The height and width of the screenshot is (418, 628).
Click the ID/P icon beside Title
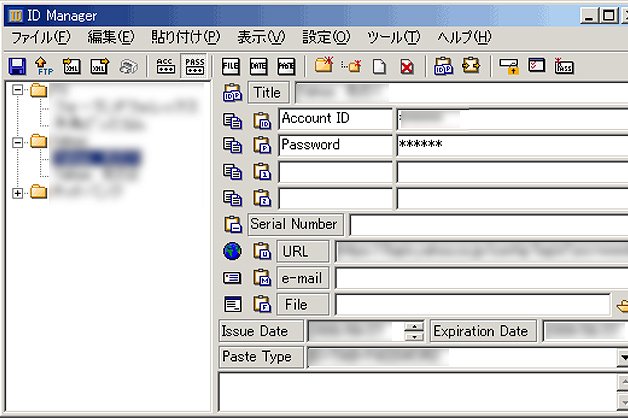[232, 92]
